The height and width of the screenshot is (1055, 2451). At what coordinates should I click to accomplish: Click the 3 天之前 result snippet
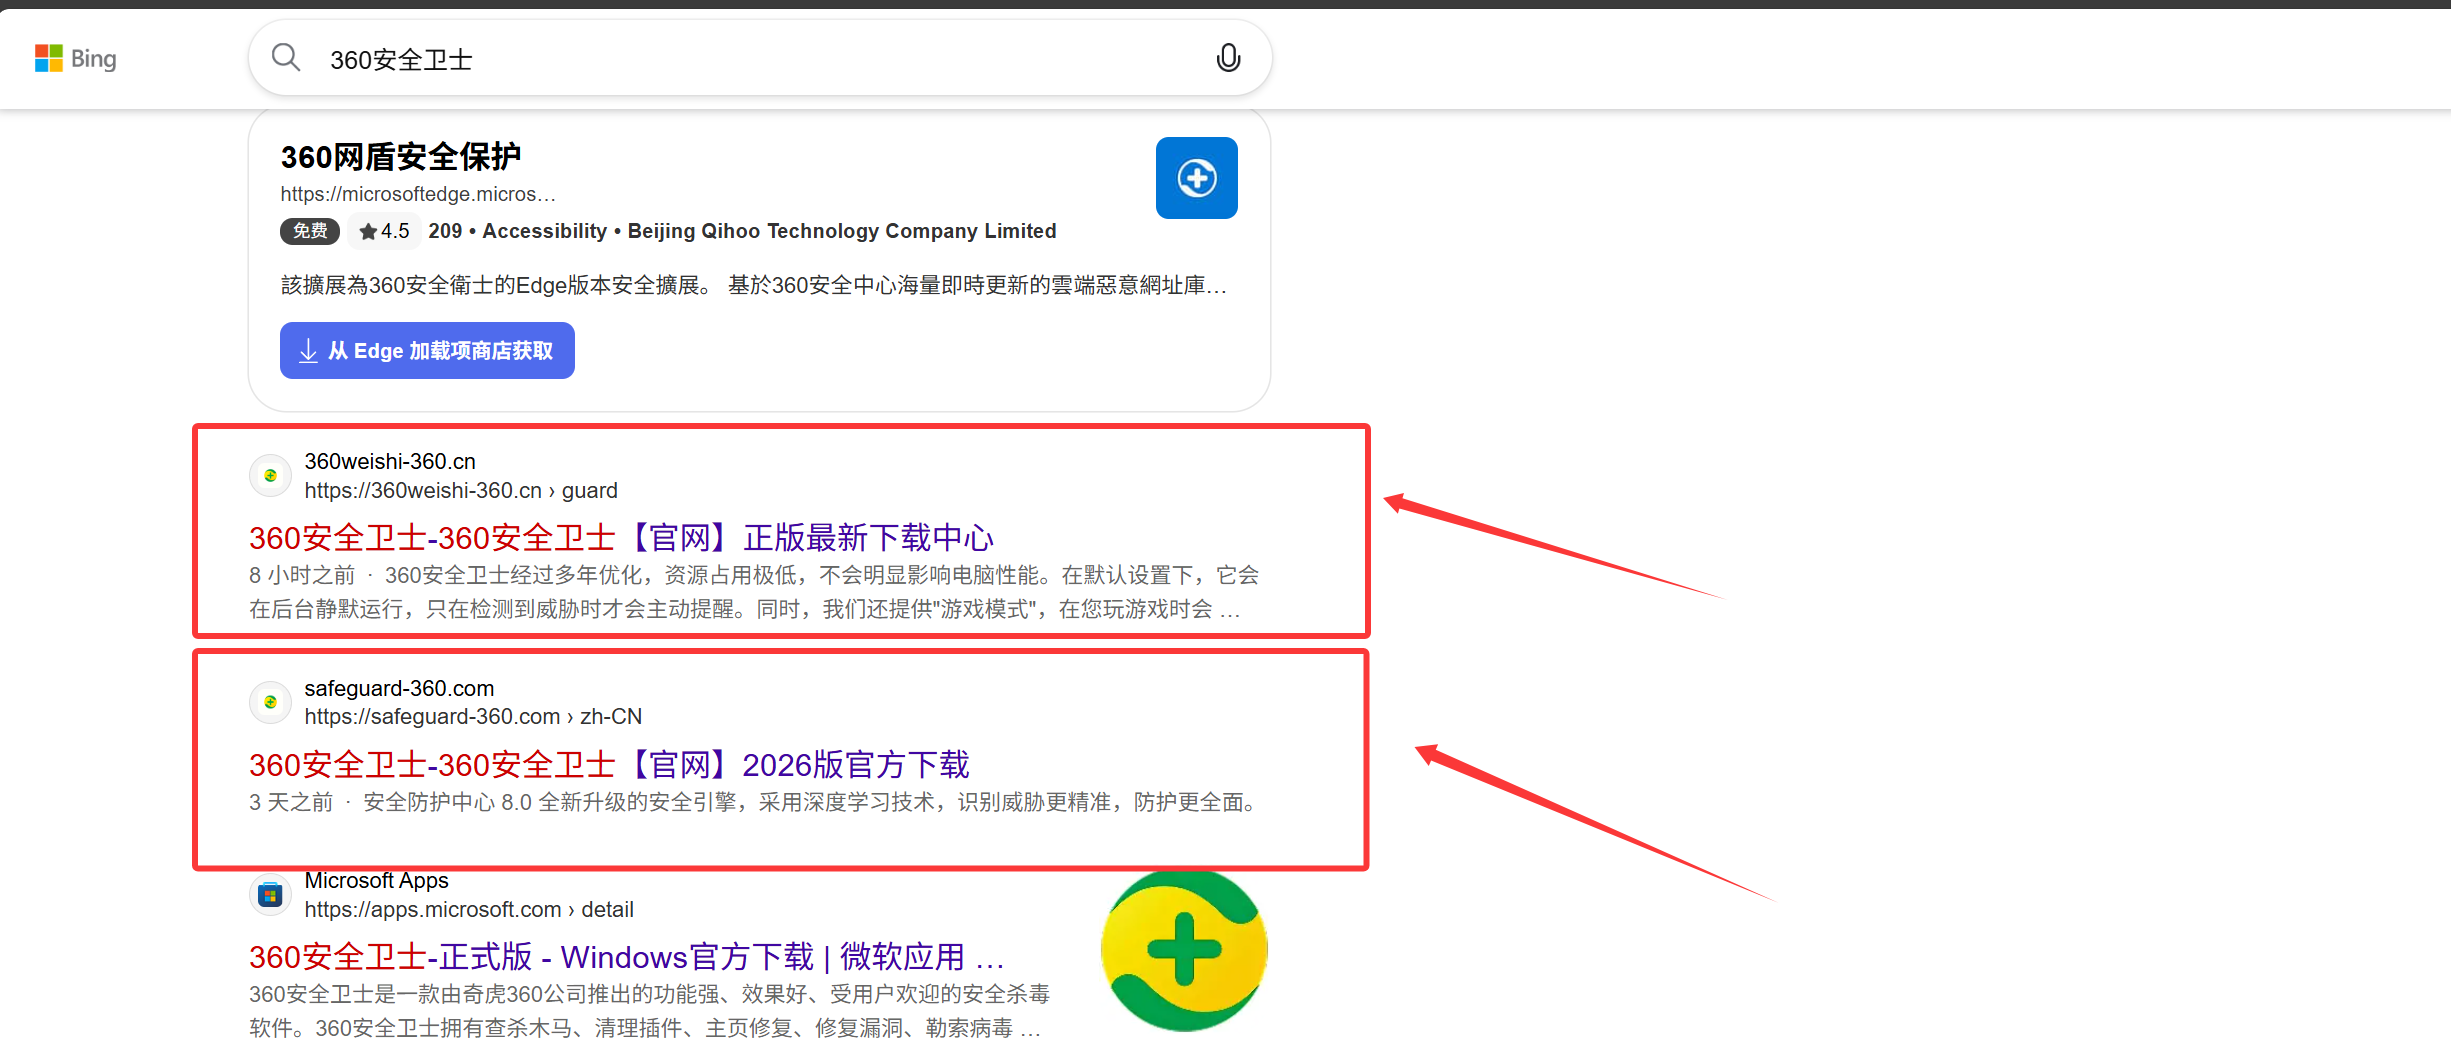click(754, 803)
